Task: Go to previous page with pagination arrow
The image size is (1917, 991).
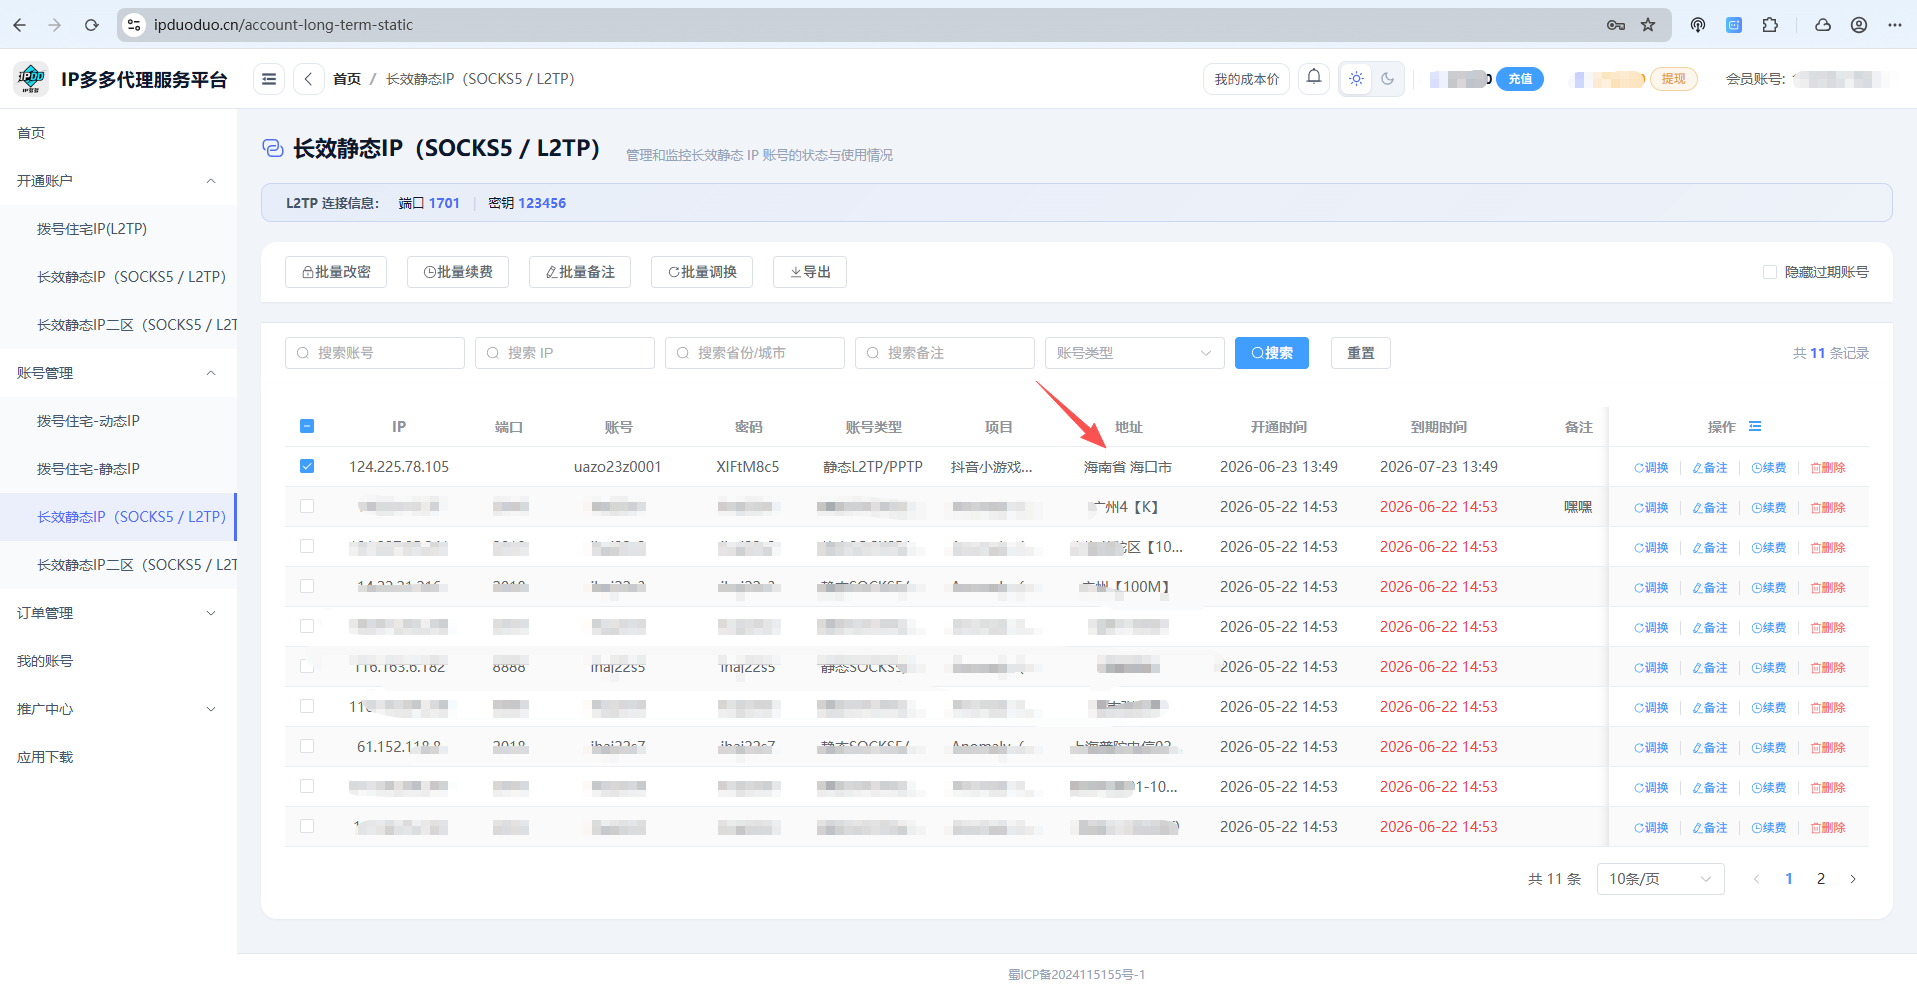Action: pyautogui.click(x=1756, y=879)
